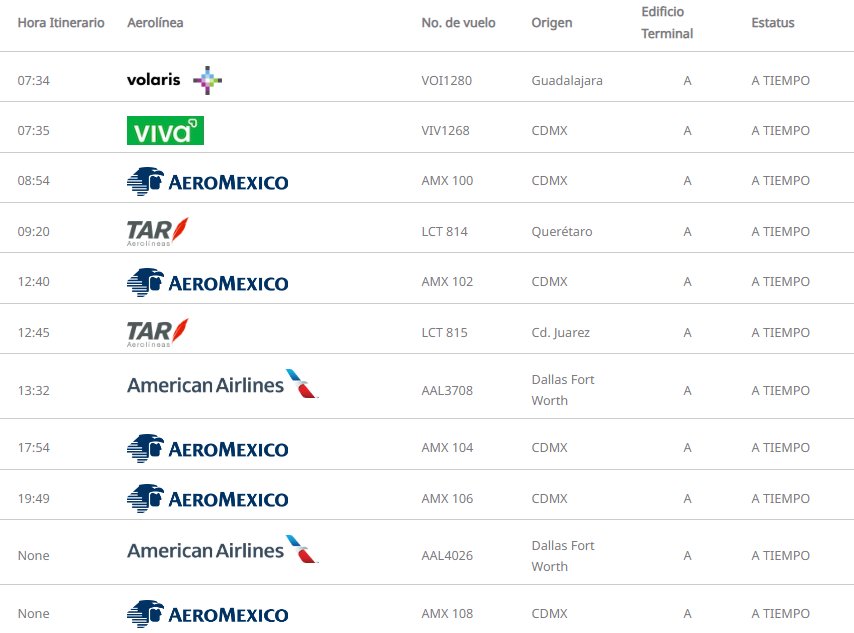Click the Aeromexico logo for flight AMX 108
The height and width of the screenshot is (633, 854).
click(207, 614)
